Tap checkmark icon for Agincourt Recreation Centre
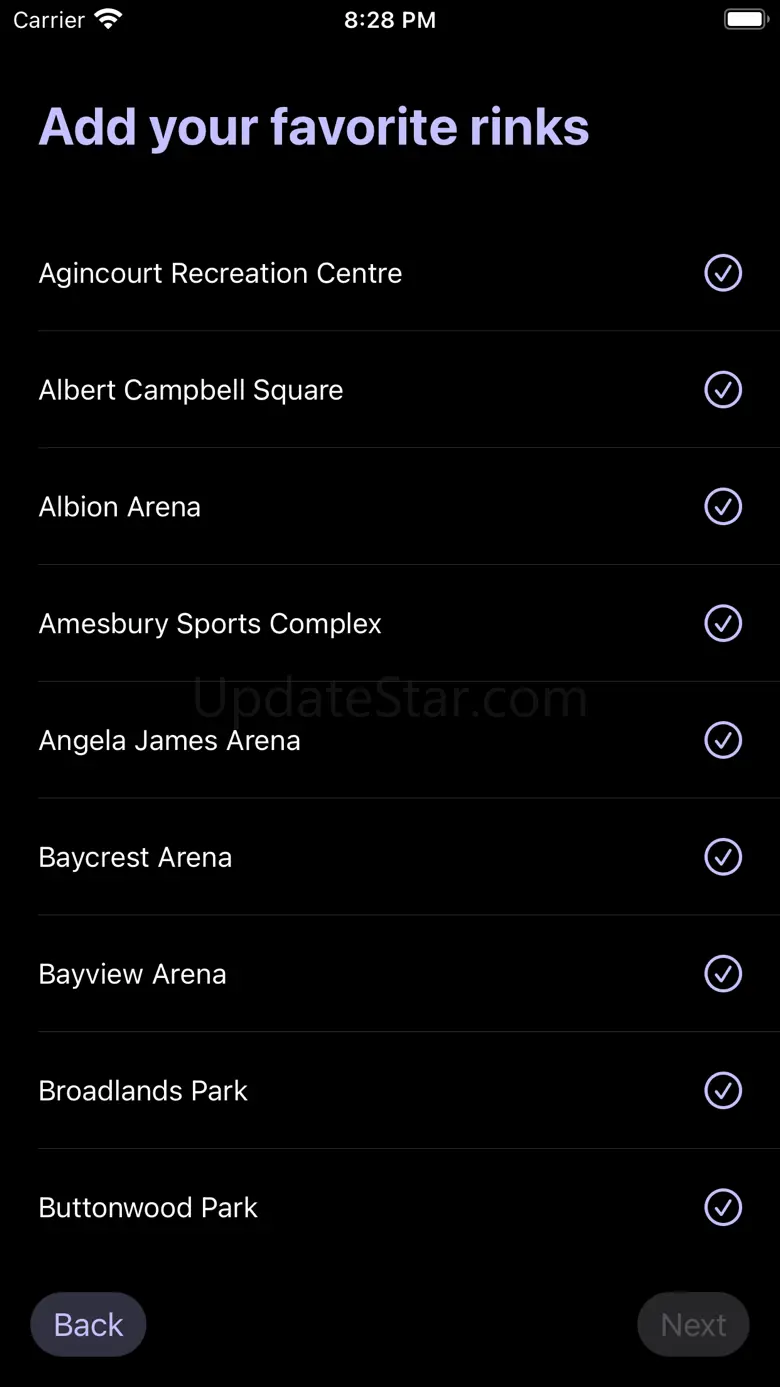The height and width of the screenshot is (1387, 780). 723,273
